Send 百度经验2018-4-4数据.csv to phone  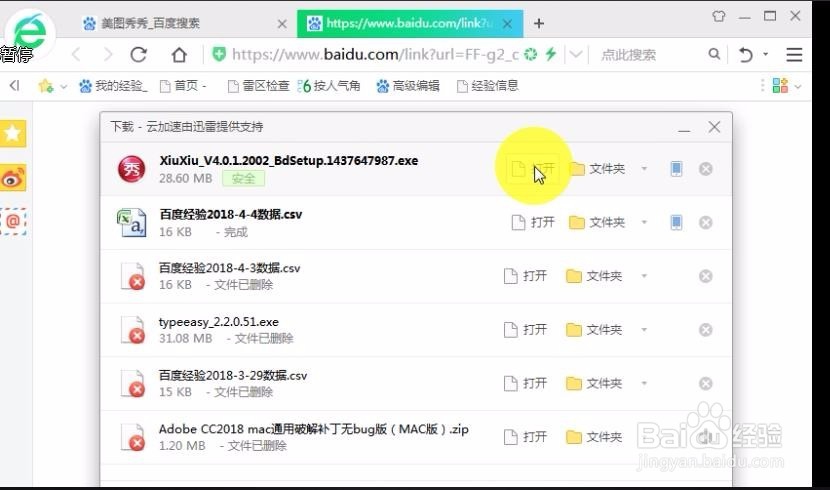676,222
